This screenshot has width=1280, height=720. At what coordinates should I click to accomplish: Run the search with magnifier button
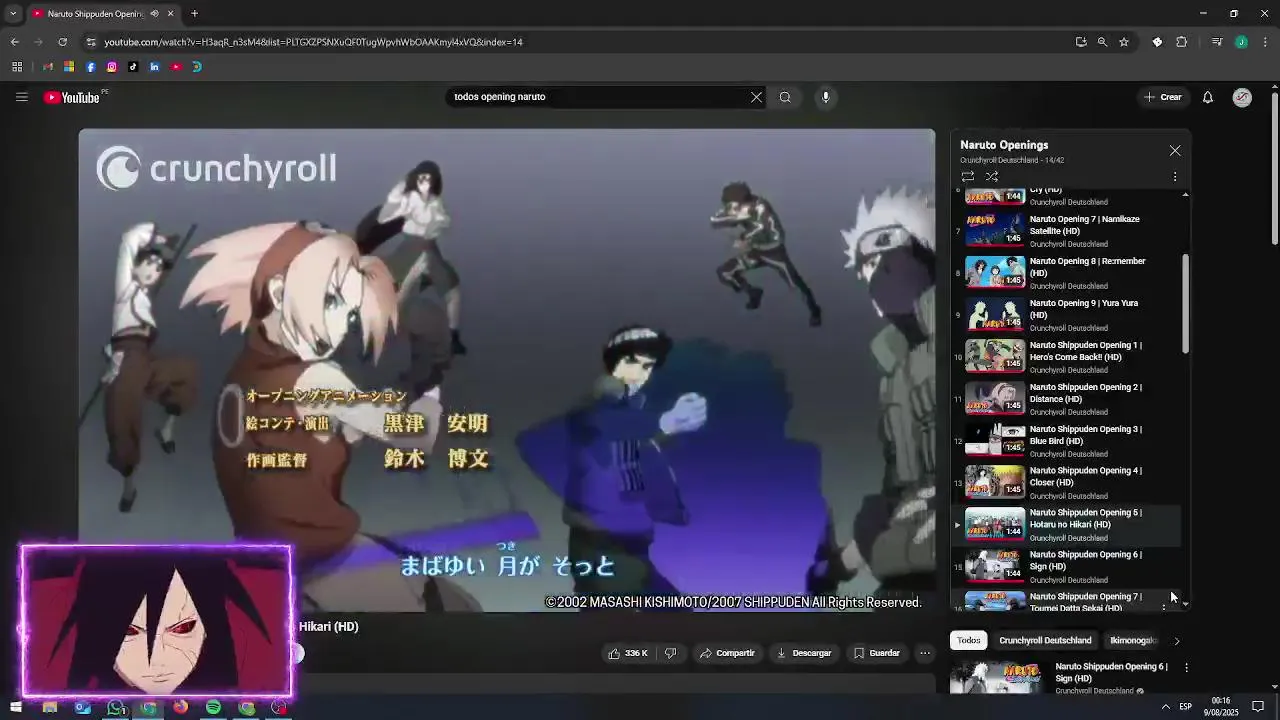(x=785, y=97)
